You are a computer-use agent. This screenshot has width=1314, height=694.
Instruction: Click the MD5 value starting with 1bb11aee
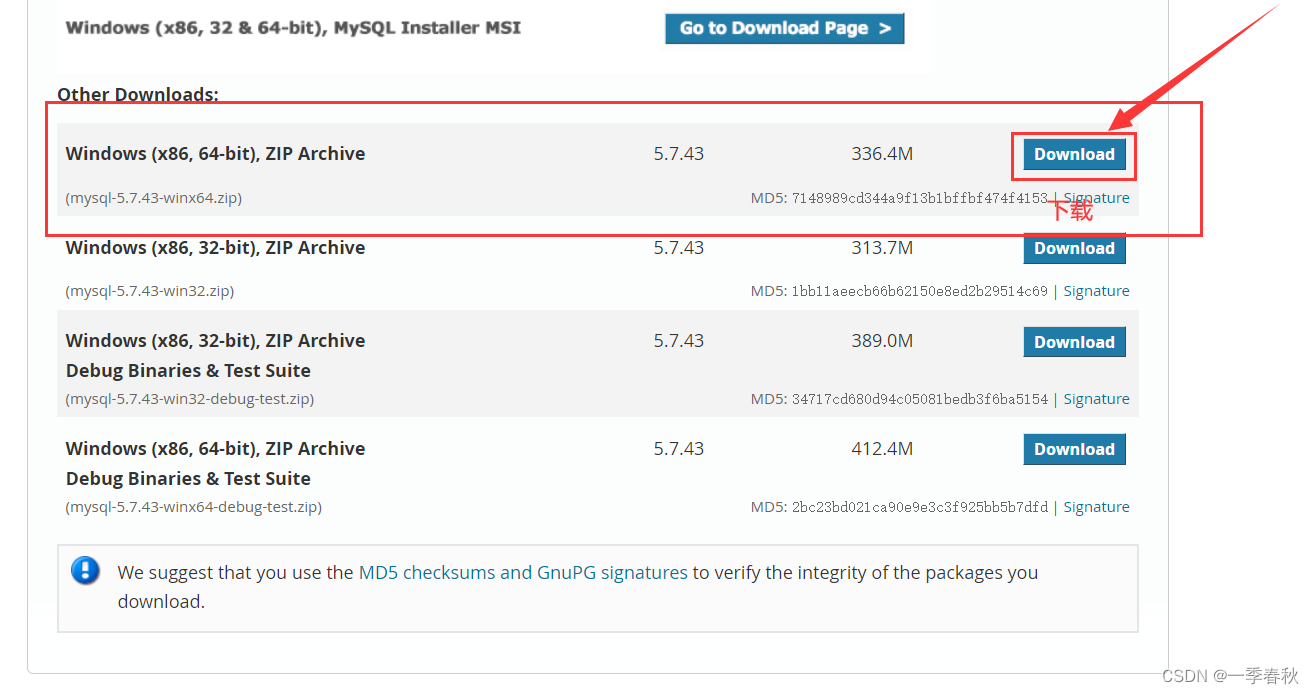pos(920,291)
